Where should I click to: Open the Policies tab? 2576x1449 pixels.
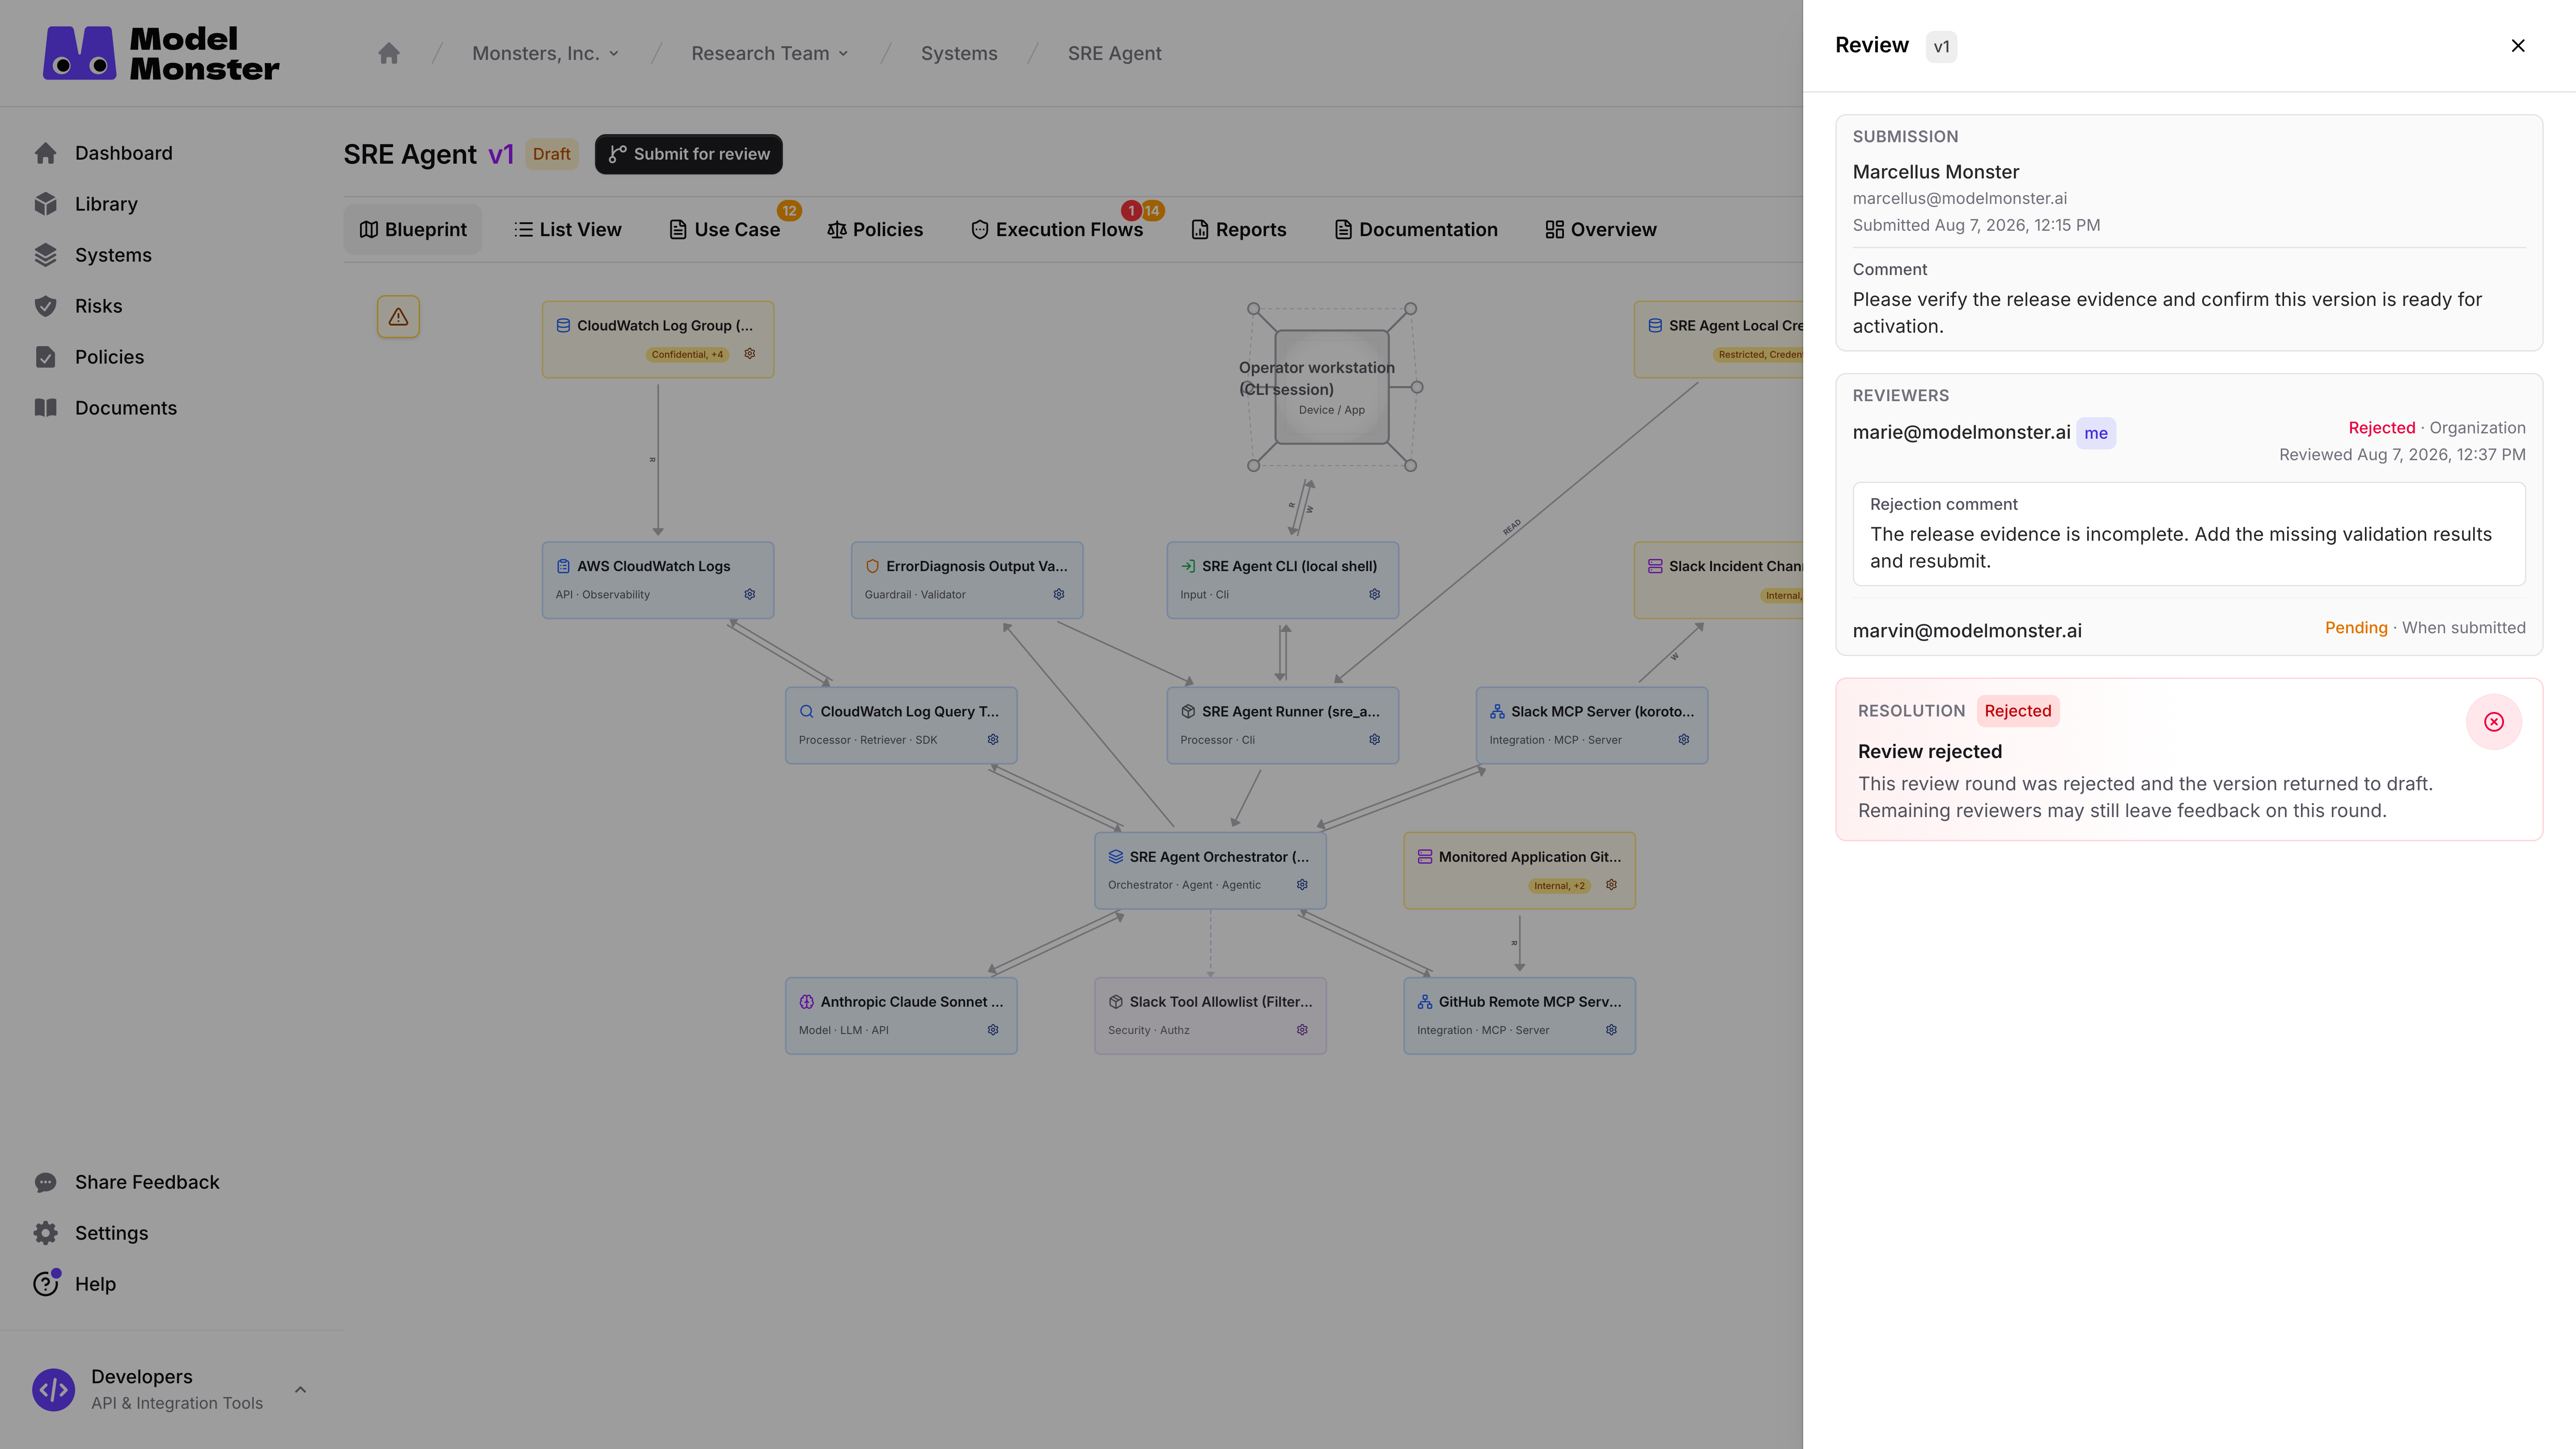(x=875, y=229)
